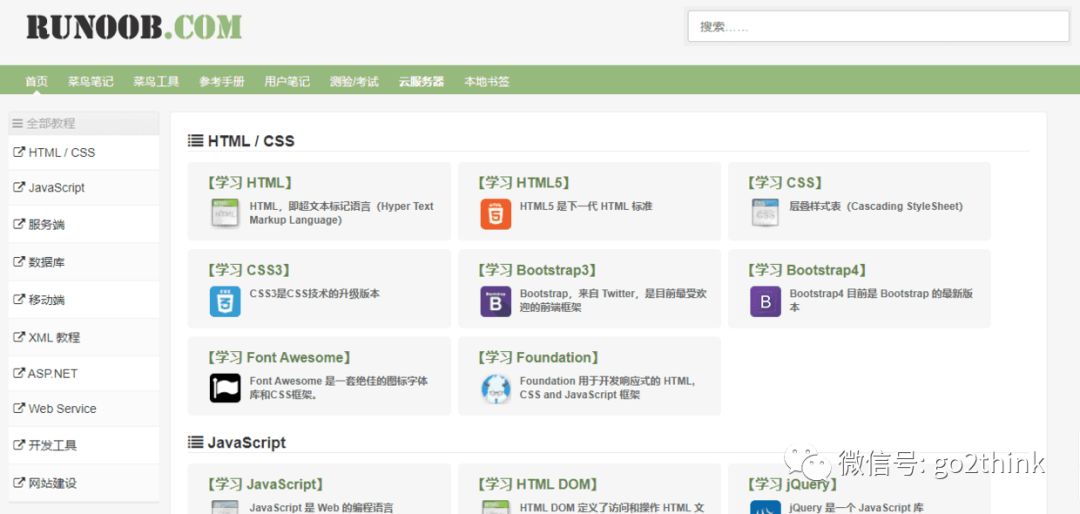
Task: Open the 【学习 HTML5】 title link
Action: (524, 183)
